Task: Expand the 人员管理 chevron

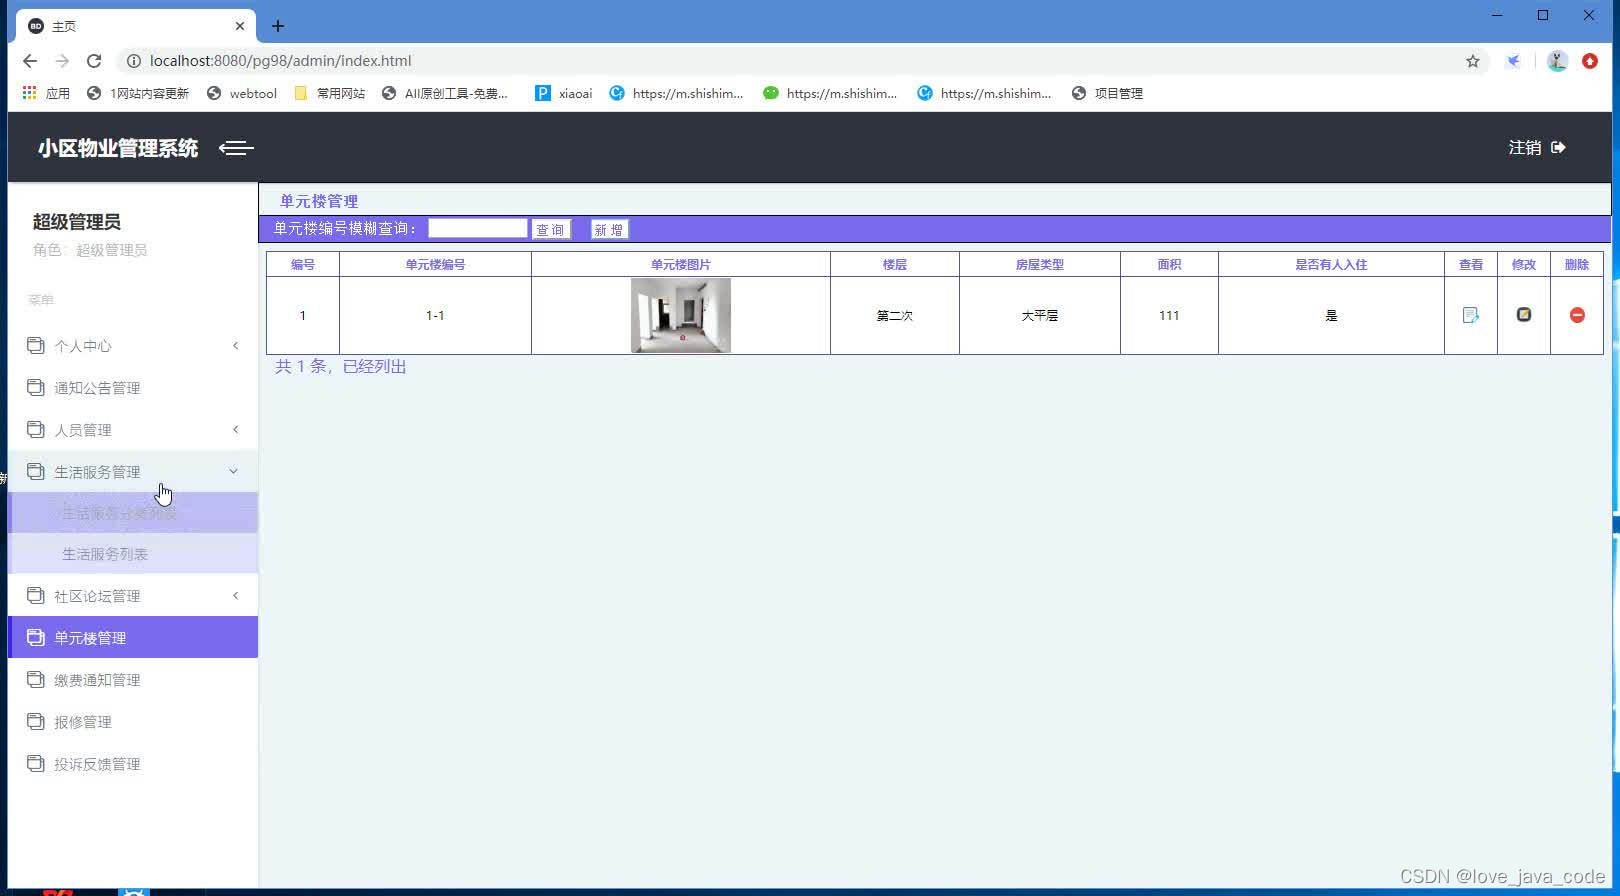Action: 236,430
